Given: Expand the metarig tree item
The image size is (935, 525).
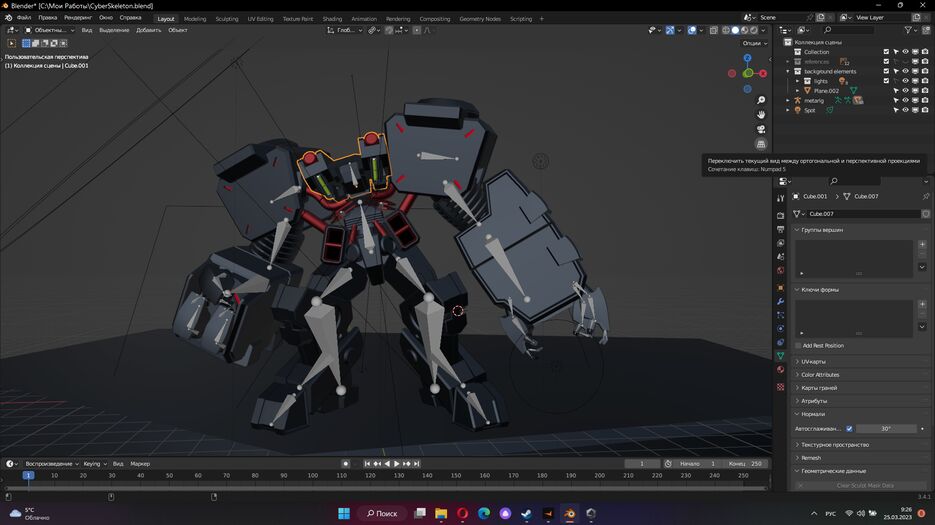Looking at the screenshot, I should coord(788,100).
